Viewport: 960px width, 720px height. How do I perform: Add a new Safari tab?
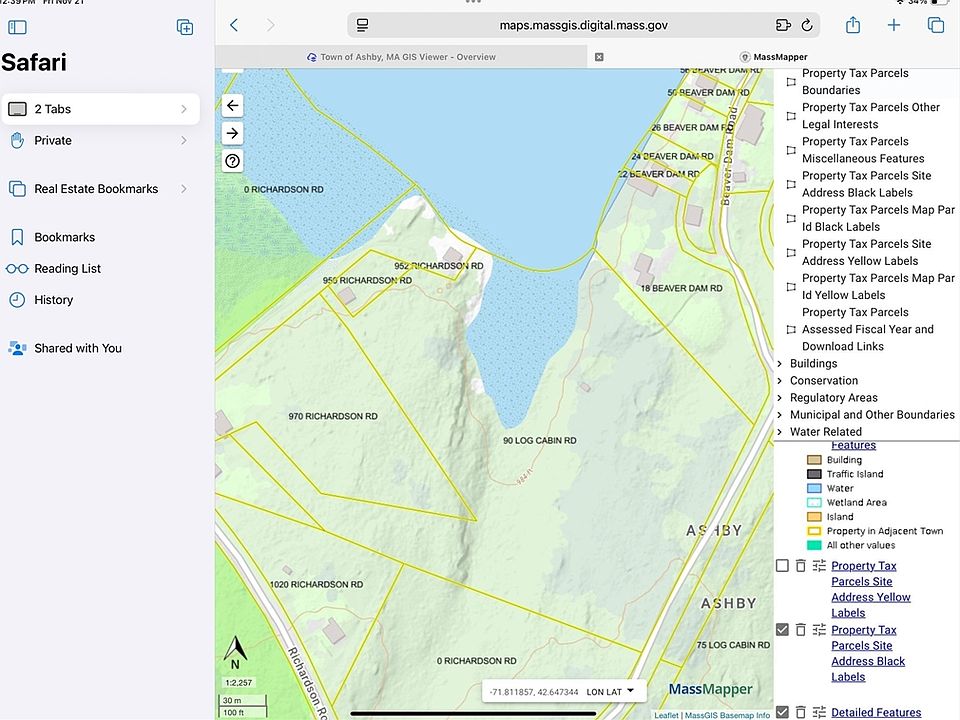894,25
